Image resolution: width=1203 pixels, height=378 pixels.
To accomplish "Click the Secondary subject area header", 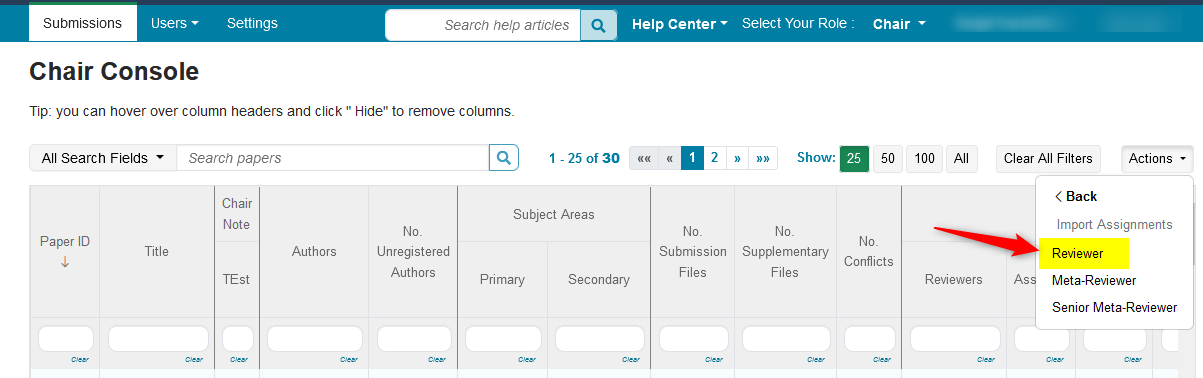I will (x=599, y=280).
